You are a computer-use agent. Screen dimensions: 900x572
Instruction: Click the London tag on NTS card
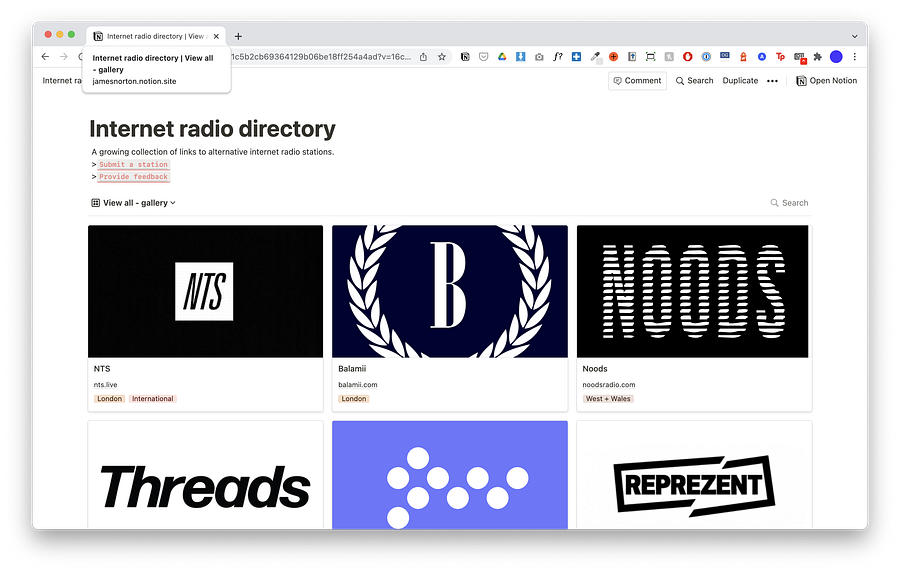tap(109, 399)
